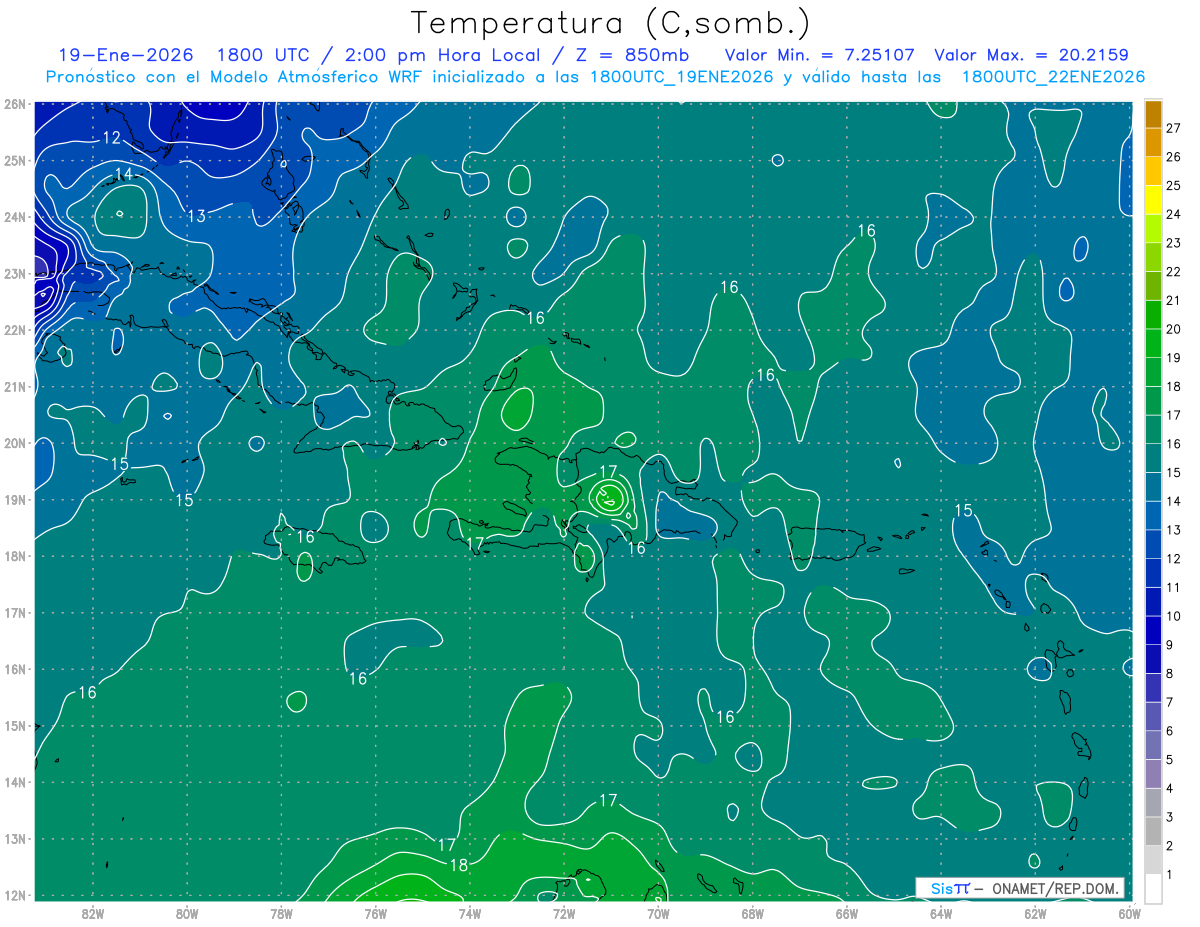This screenshot has width=1200, height=927.
Task: Click the "18" contour label on the map
Action: 459,866
